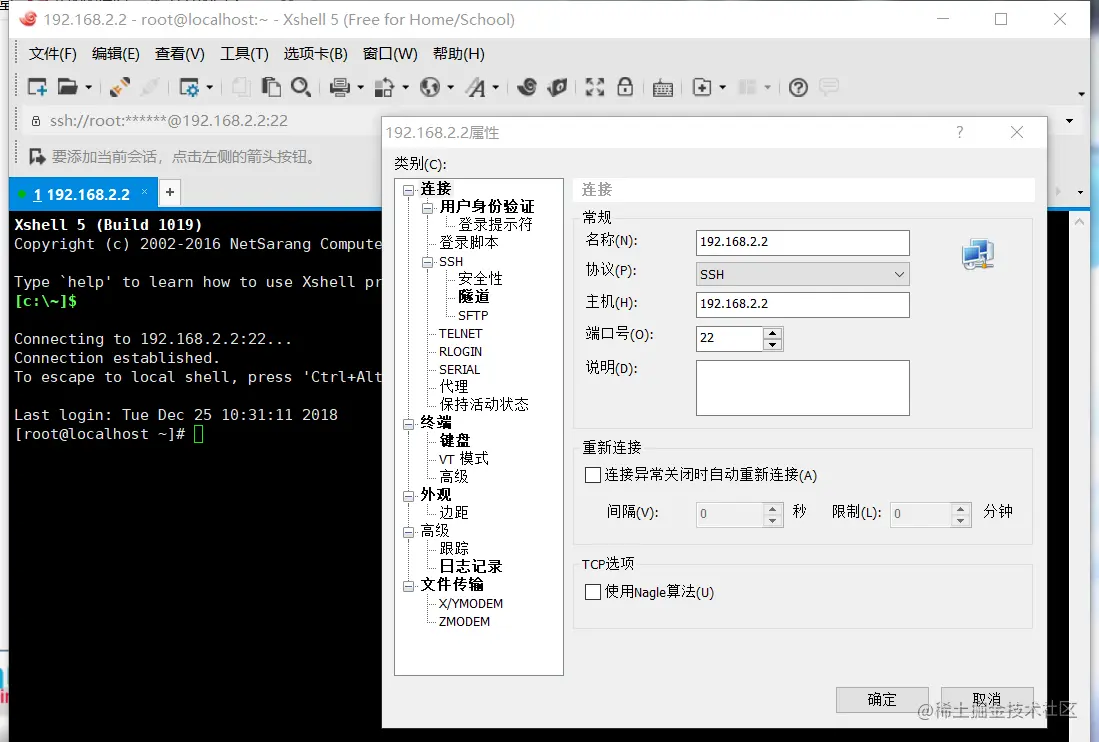This screenshot has height=742, width=1099.
Task: Launch Xftp swirl icon in toolbar
Action: coord(527,87)
